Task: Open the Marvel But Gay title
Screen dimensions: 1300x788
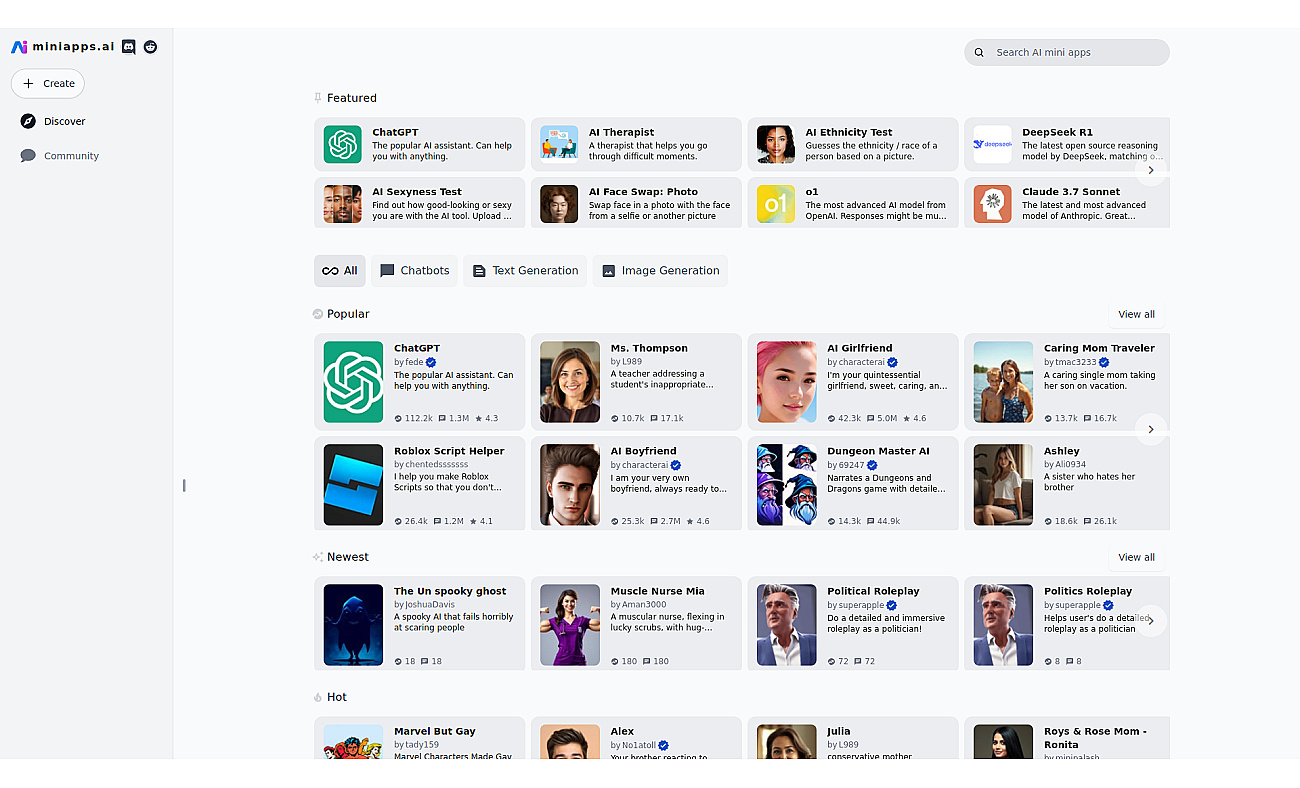Action: pyautogui.click(x=435, y=731)
